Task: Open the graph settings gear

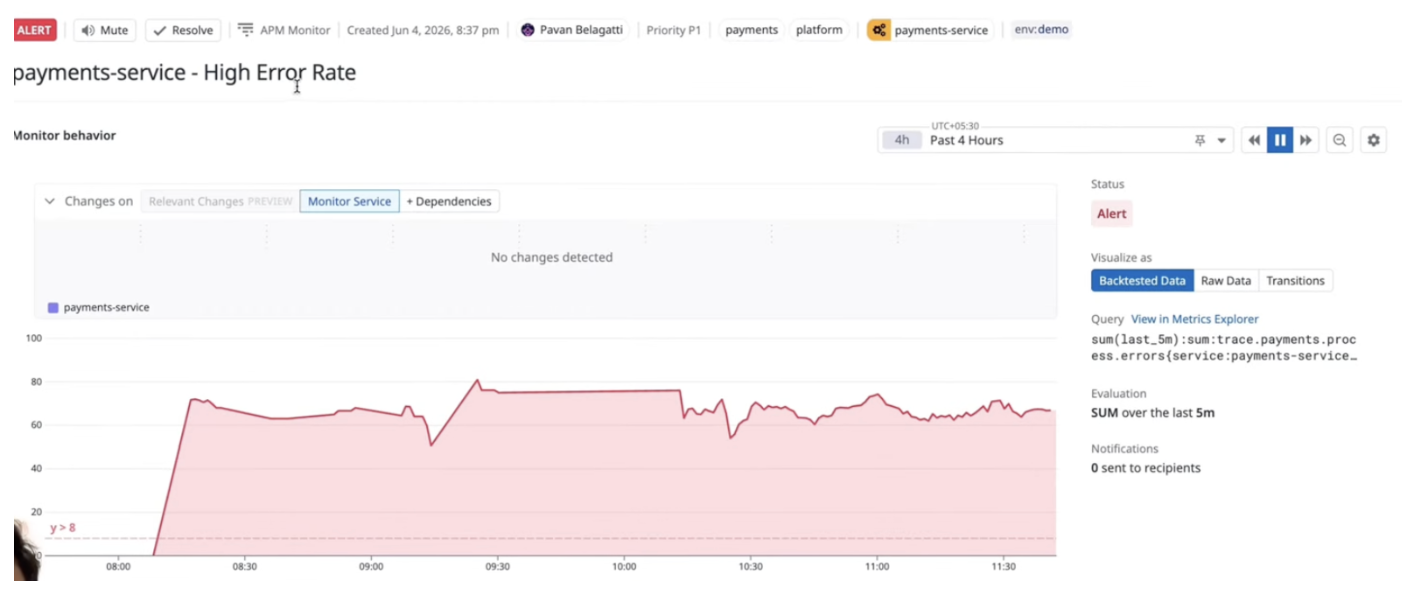Action: (1374, 140)
